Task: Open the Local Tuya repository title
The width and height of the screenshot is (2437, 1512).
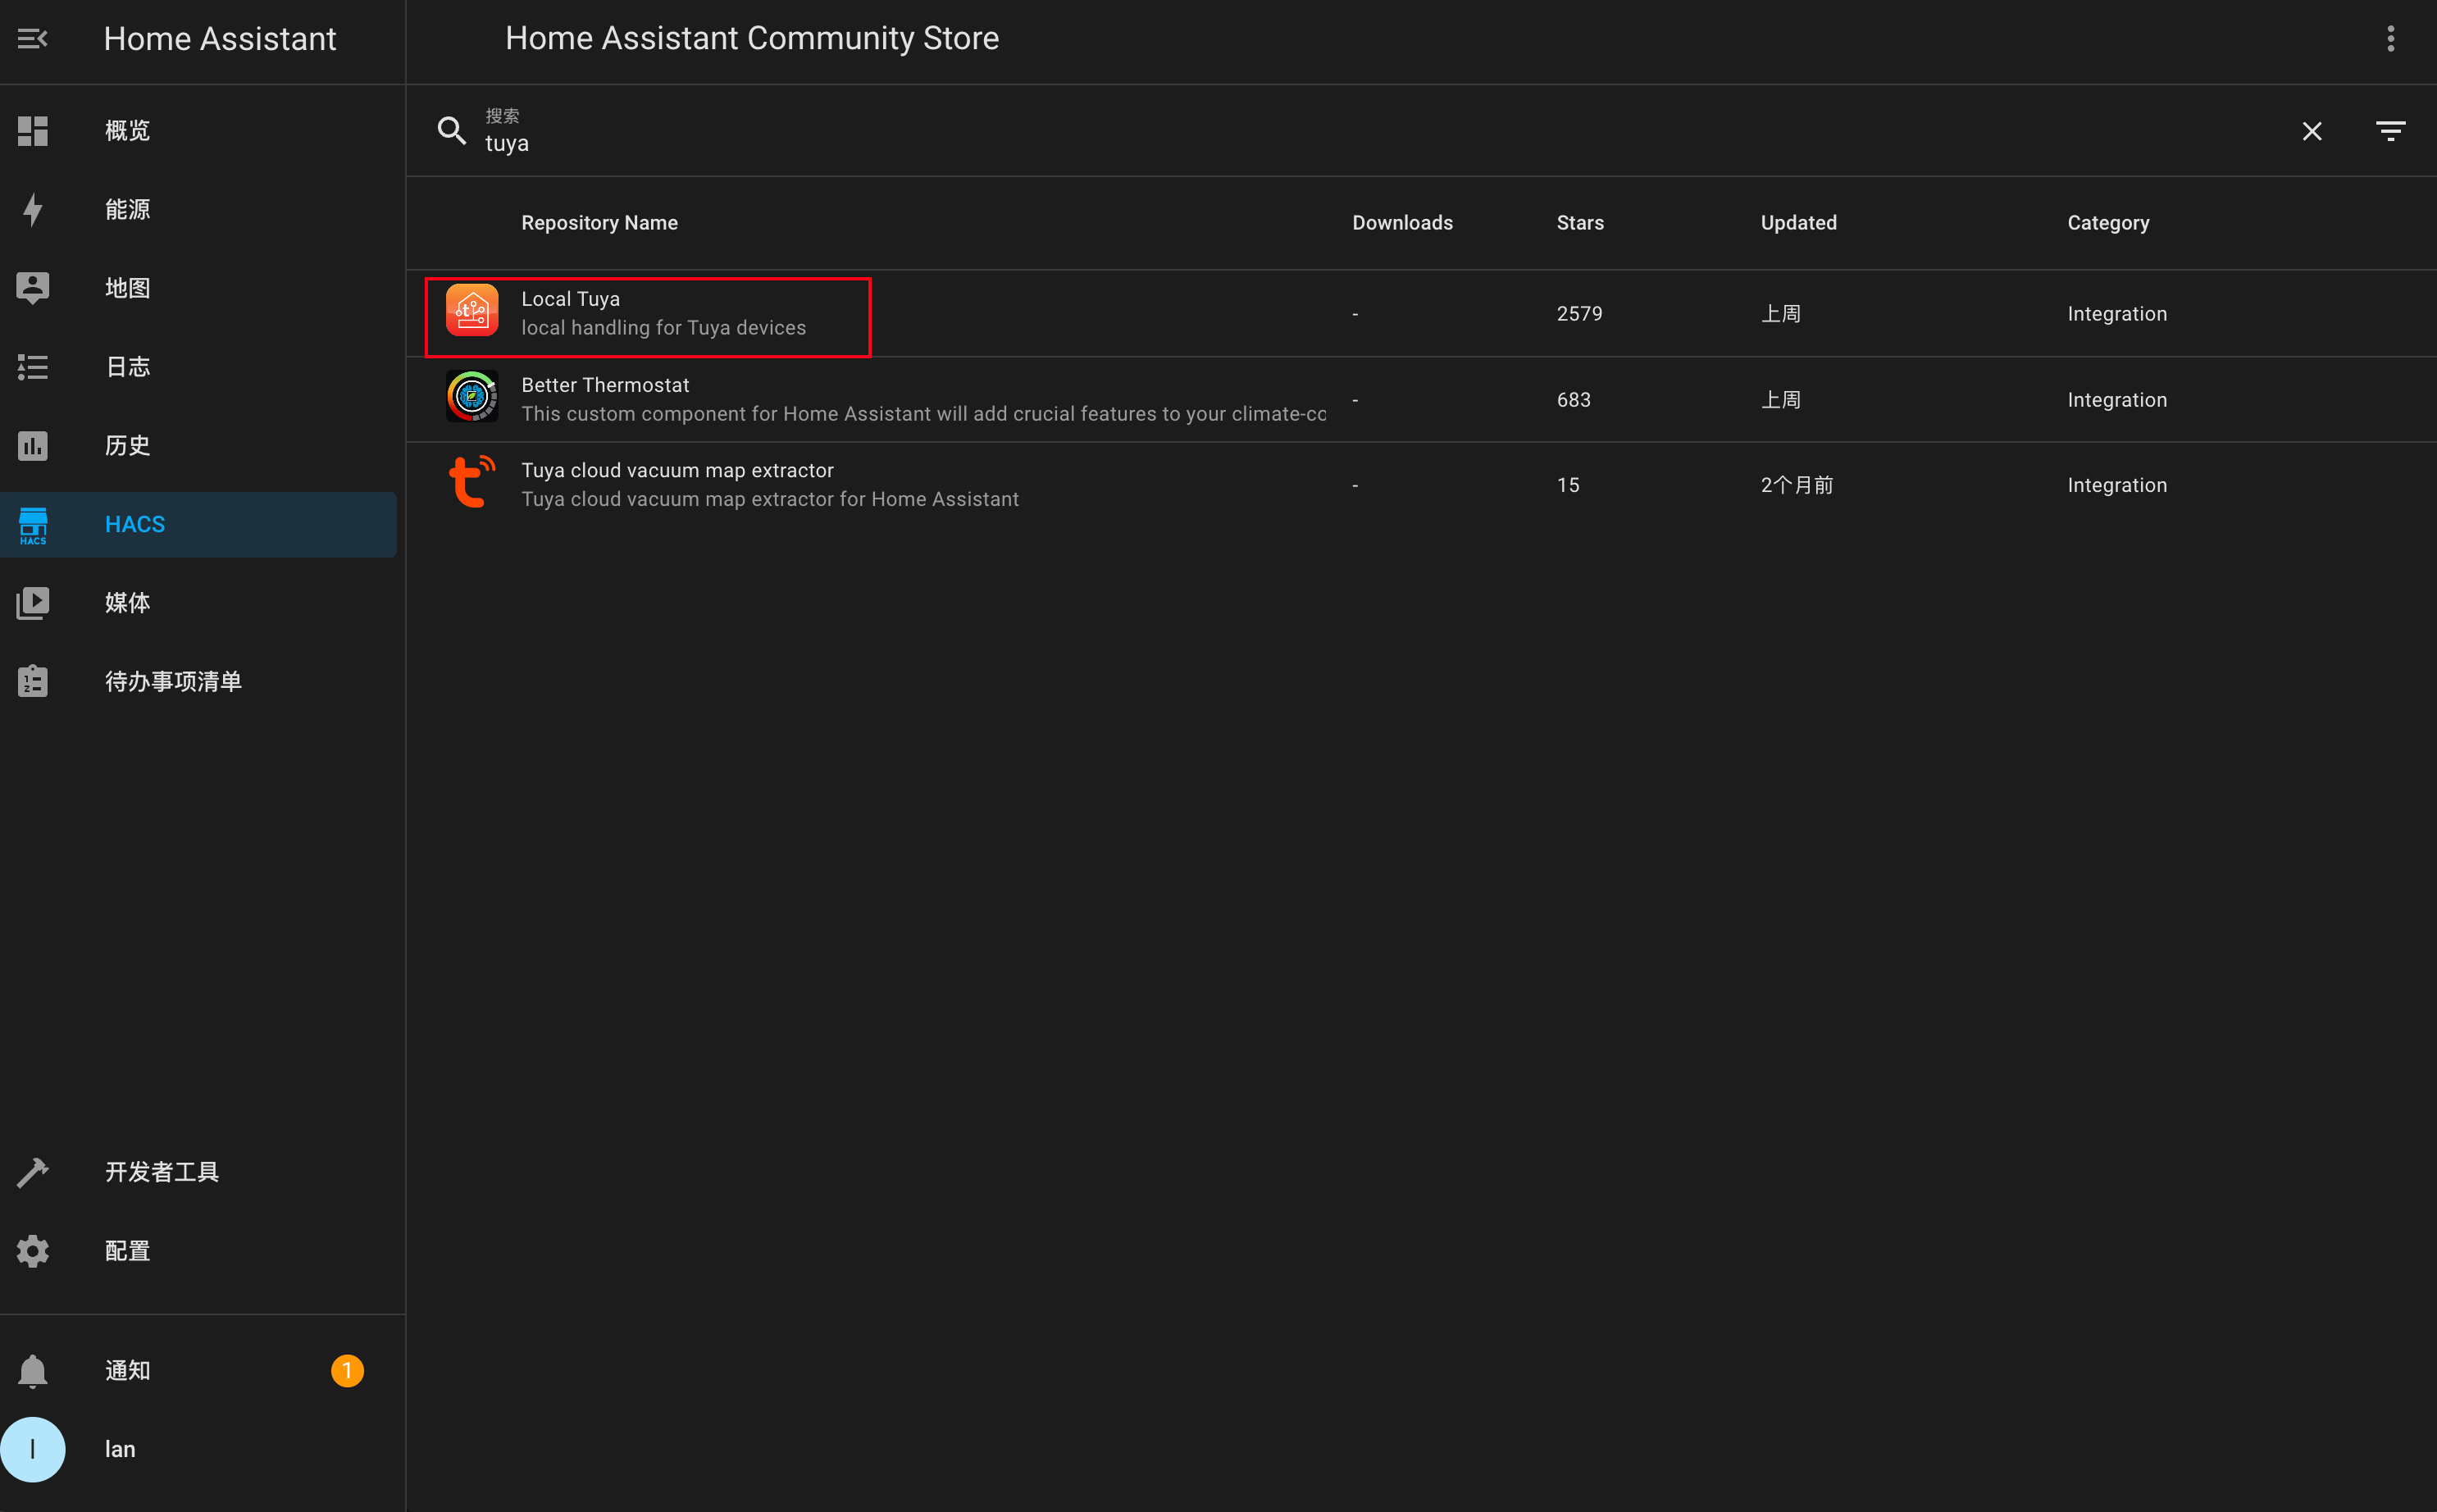Action: tap(570, 299)
